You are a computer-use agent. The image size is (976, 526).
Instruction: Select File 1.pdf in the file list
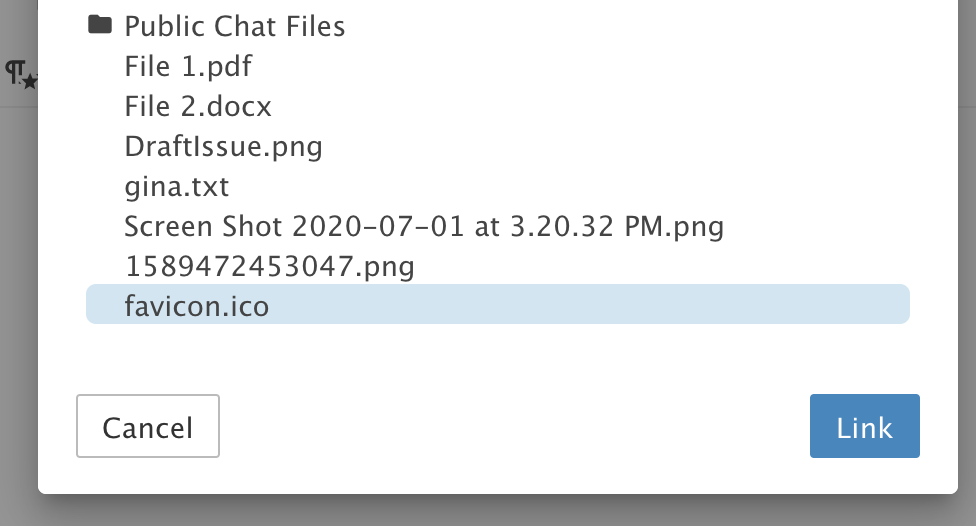click(188, 66)
